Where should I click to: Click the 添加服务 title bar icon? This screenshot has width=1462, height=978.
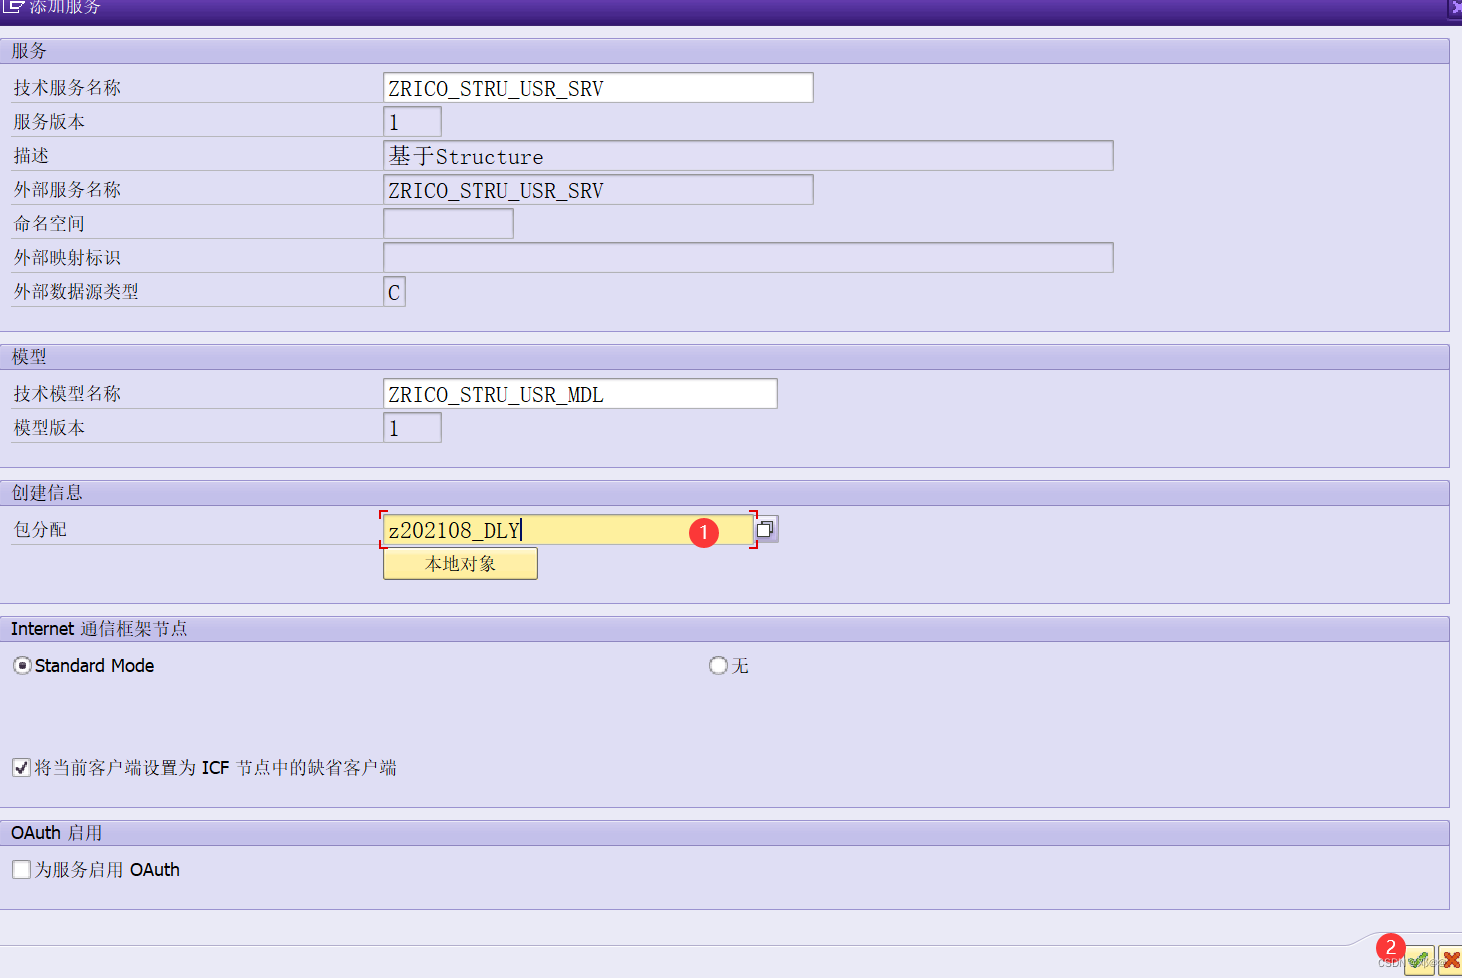[12, 7]
